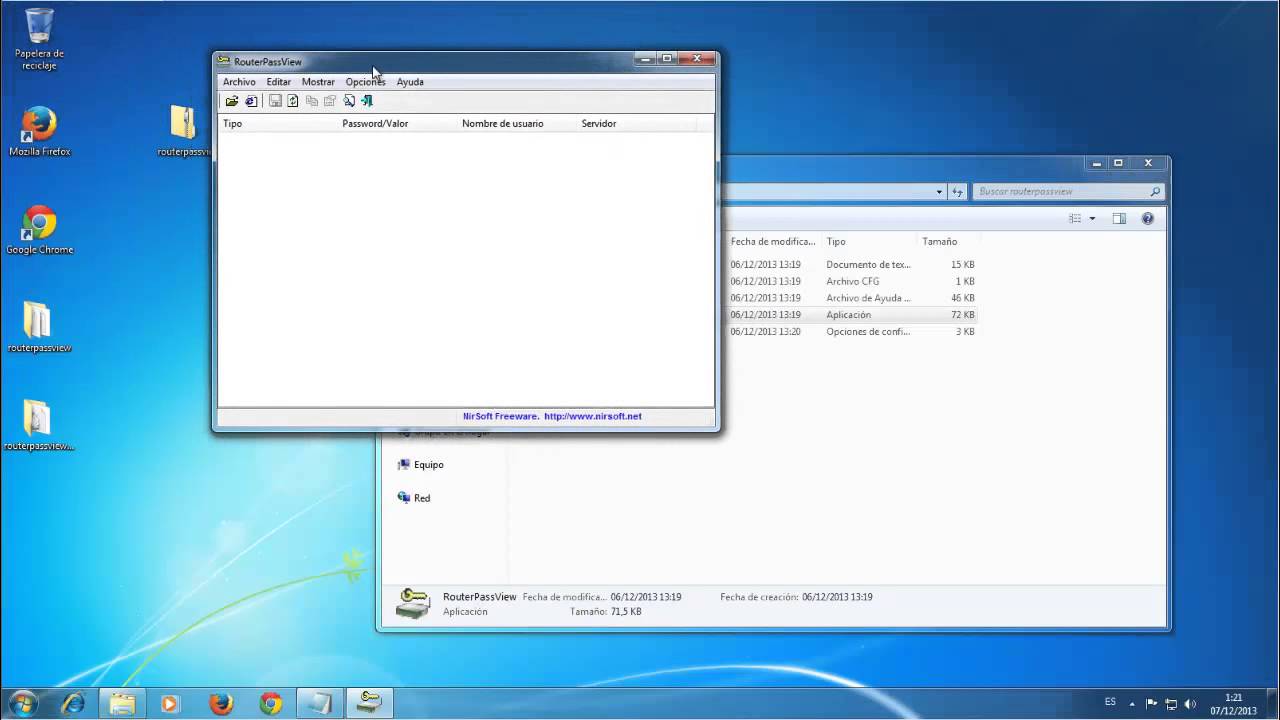The width and height of the screenshot is (1280, 720).
Task: Select the Documento de tex... file type cell
Action: coord(868,265)
